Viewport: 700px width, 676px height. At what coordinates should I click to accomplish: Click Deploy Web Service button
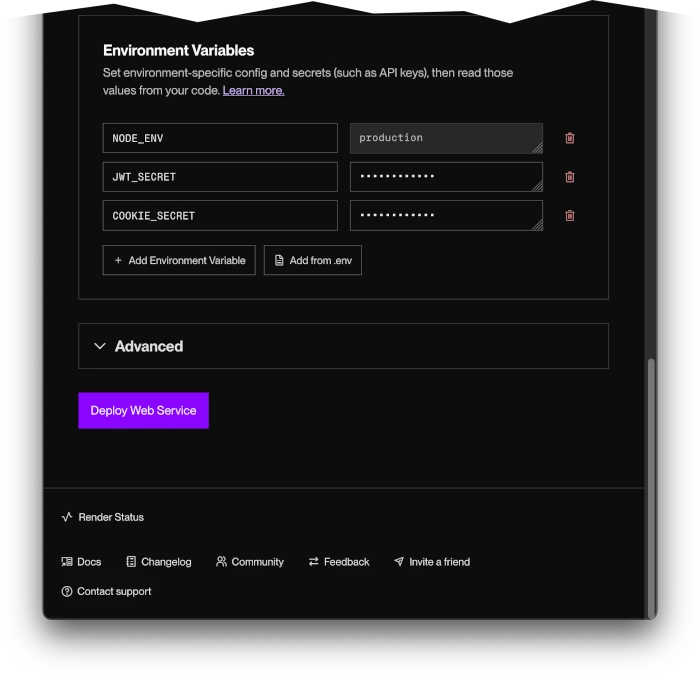[143, 410]
